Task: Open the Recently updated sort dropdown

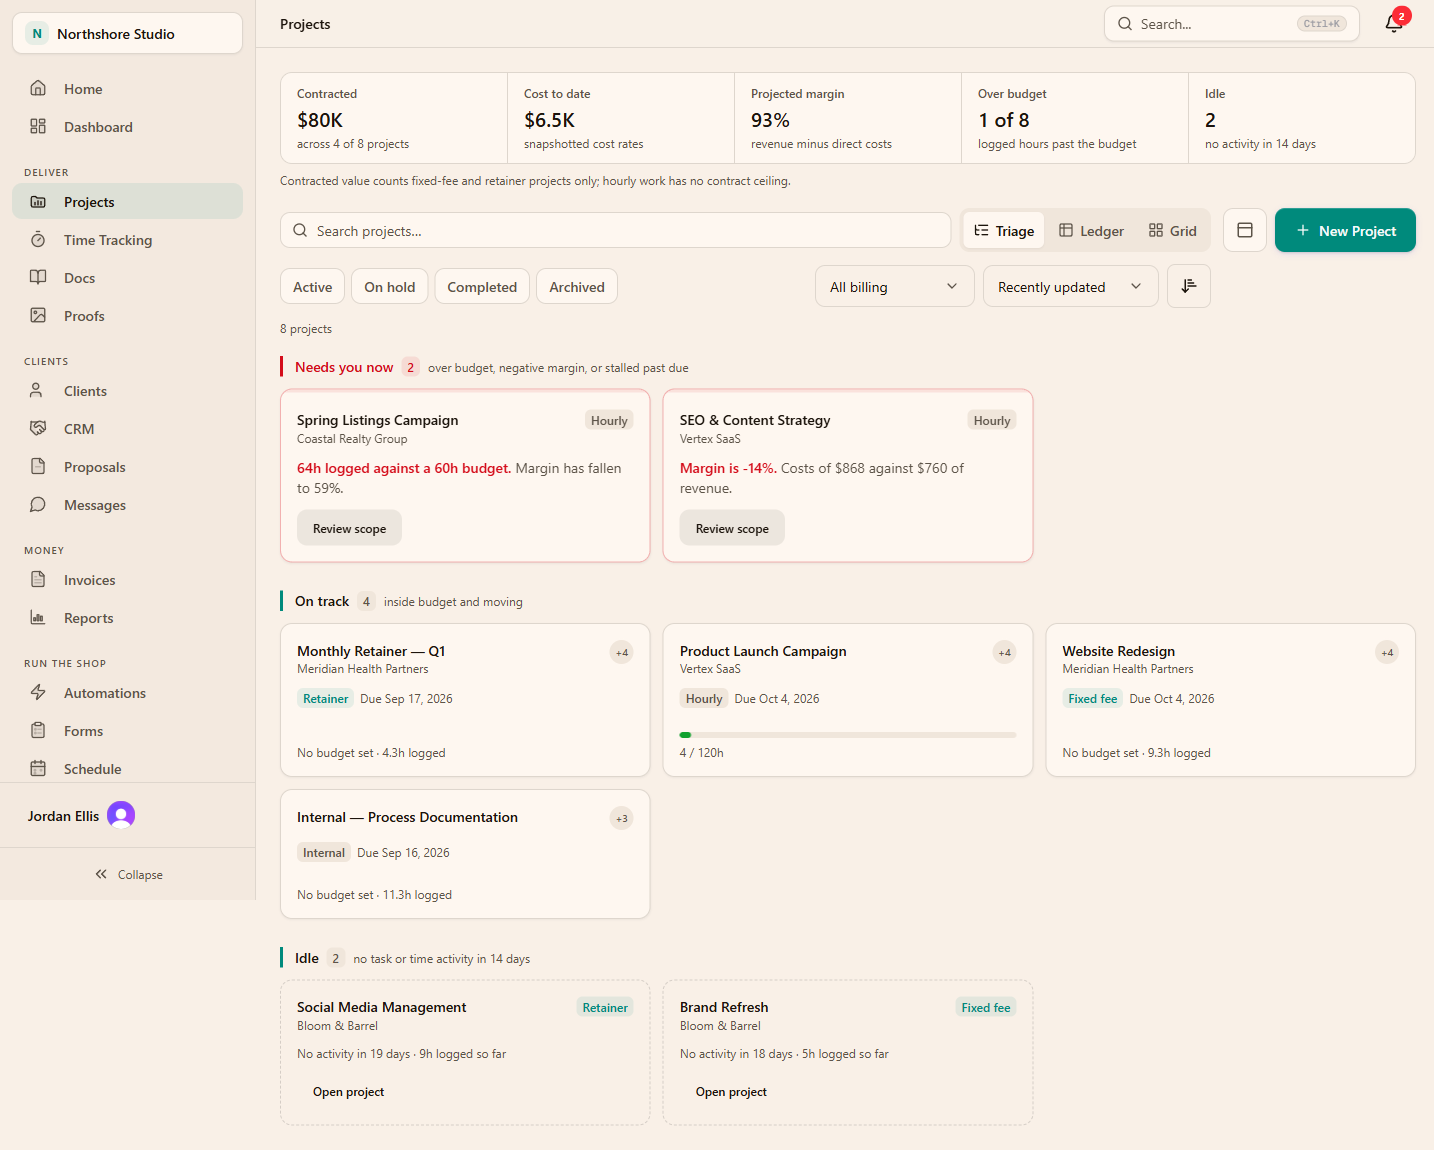Action: (1071, 286)
